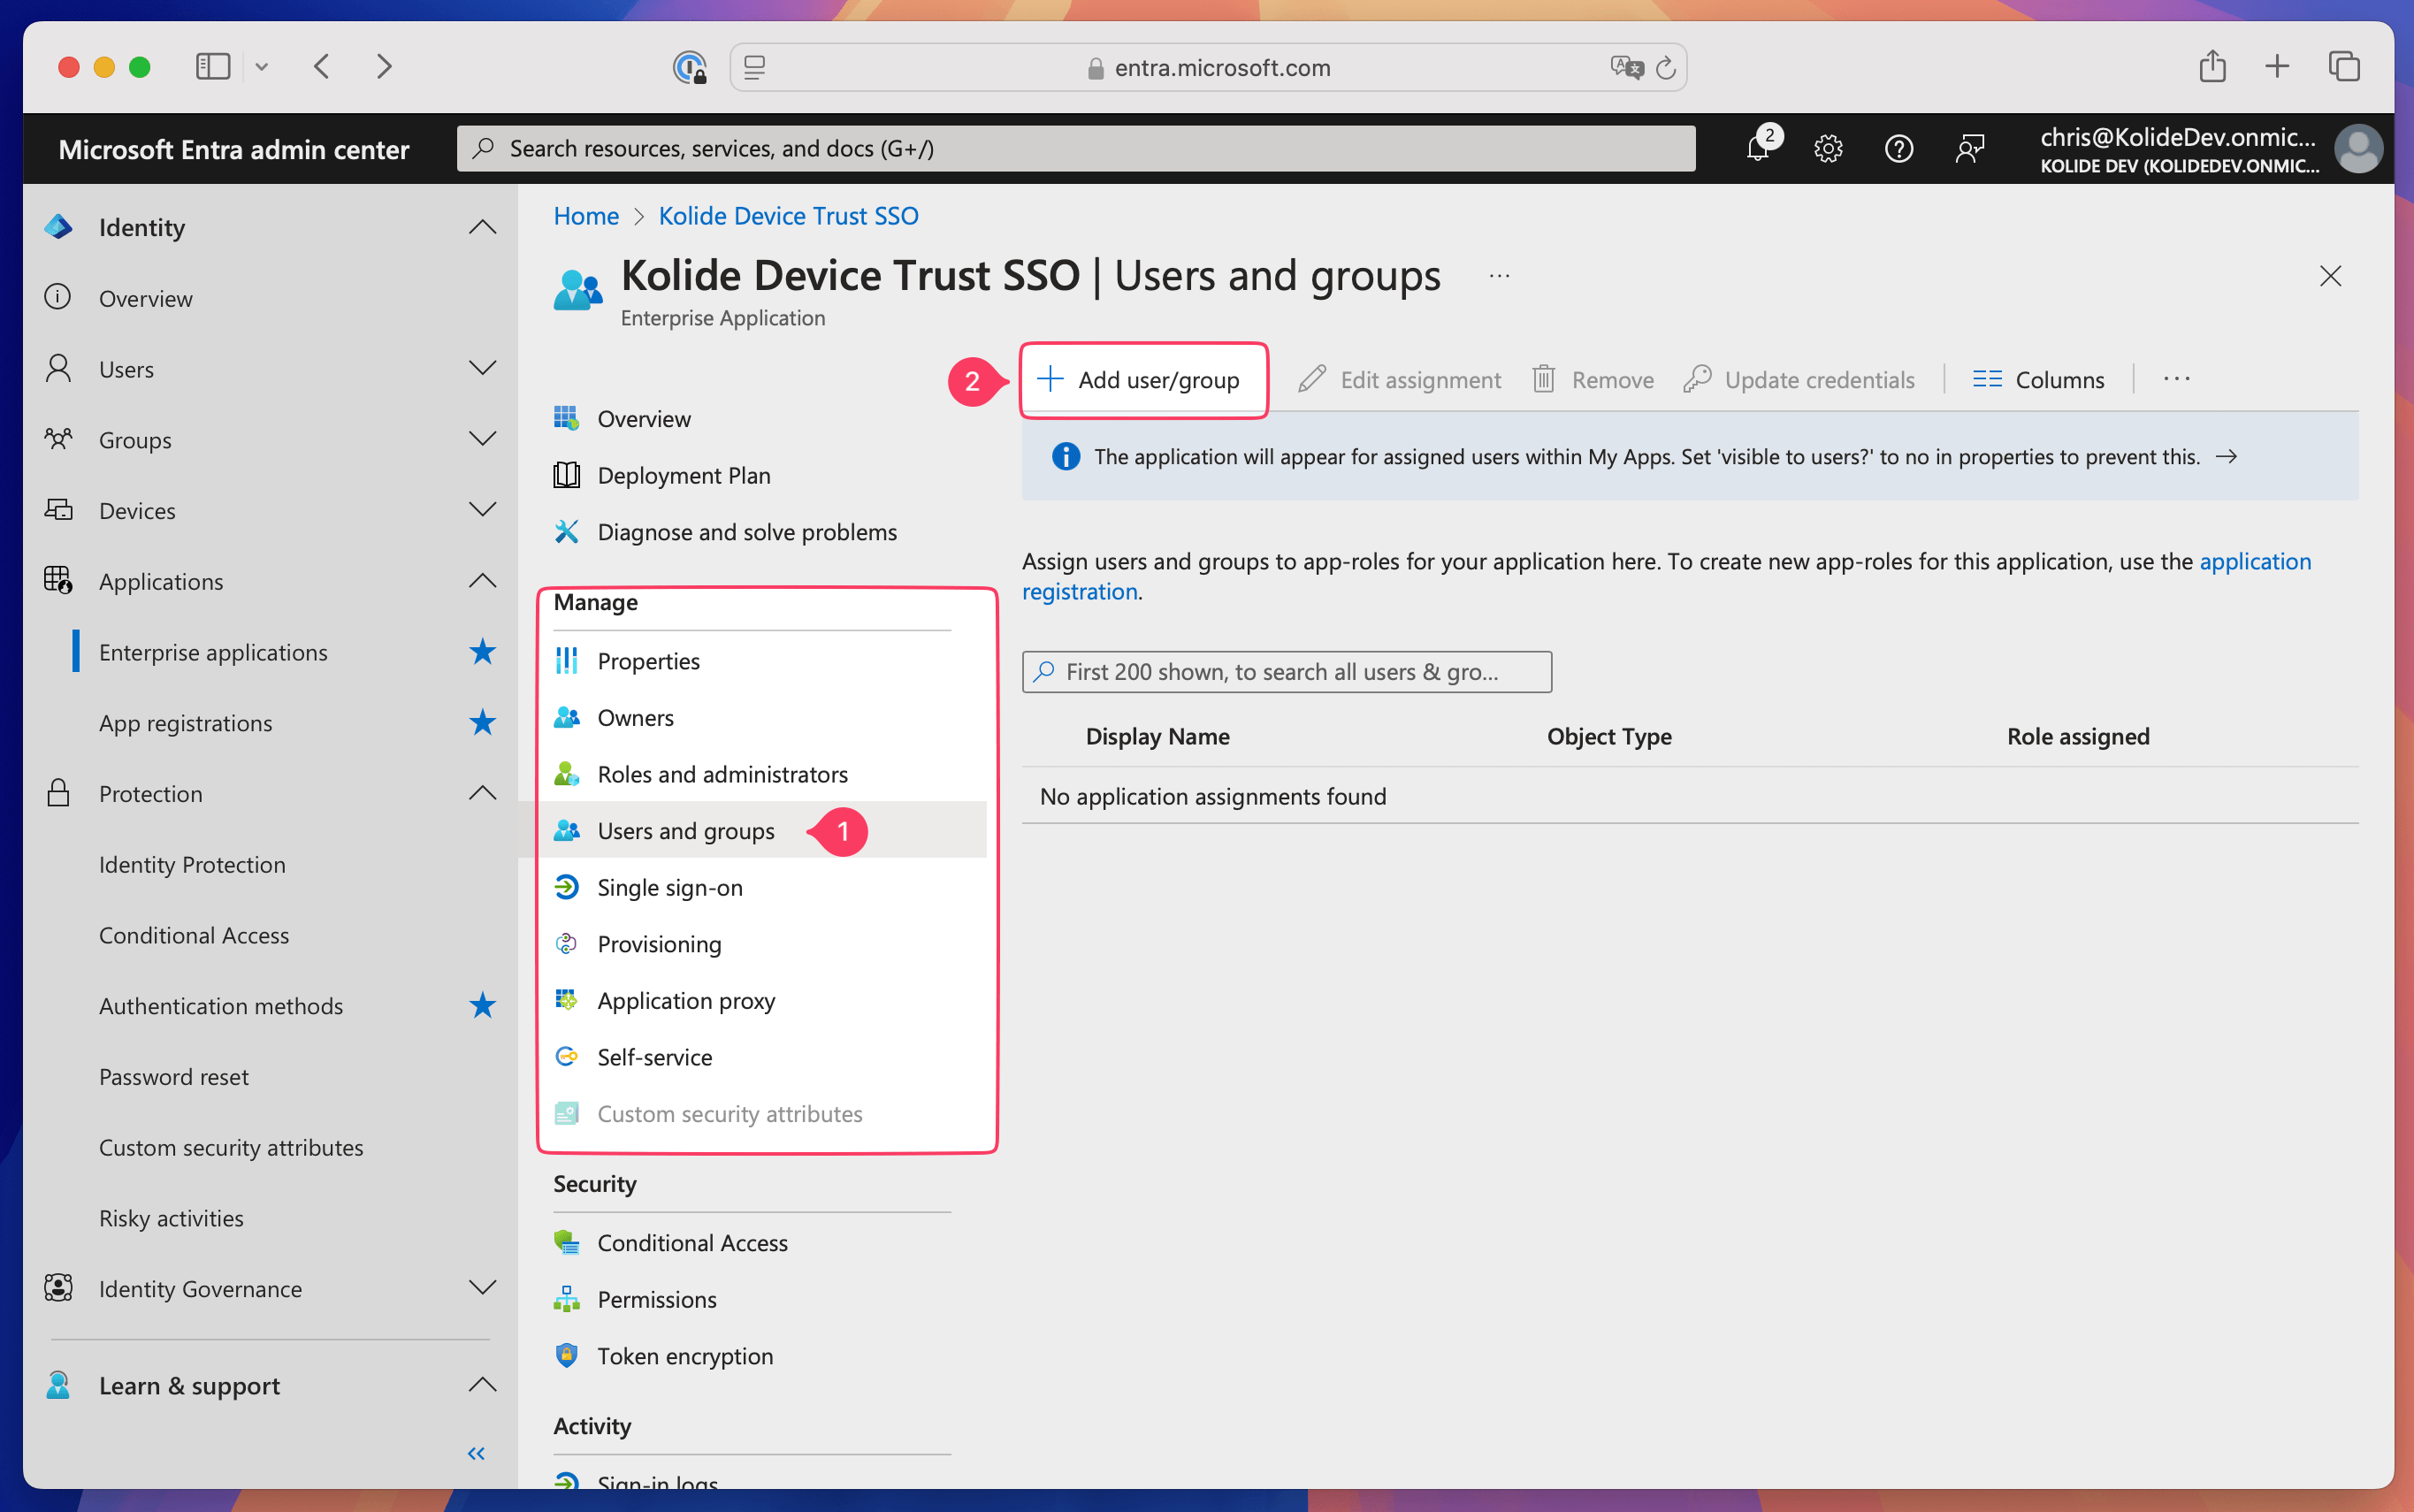Open portal settings gear icon
2414x1512 pixels.
(1828, 149)
